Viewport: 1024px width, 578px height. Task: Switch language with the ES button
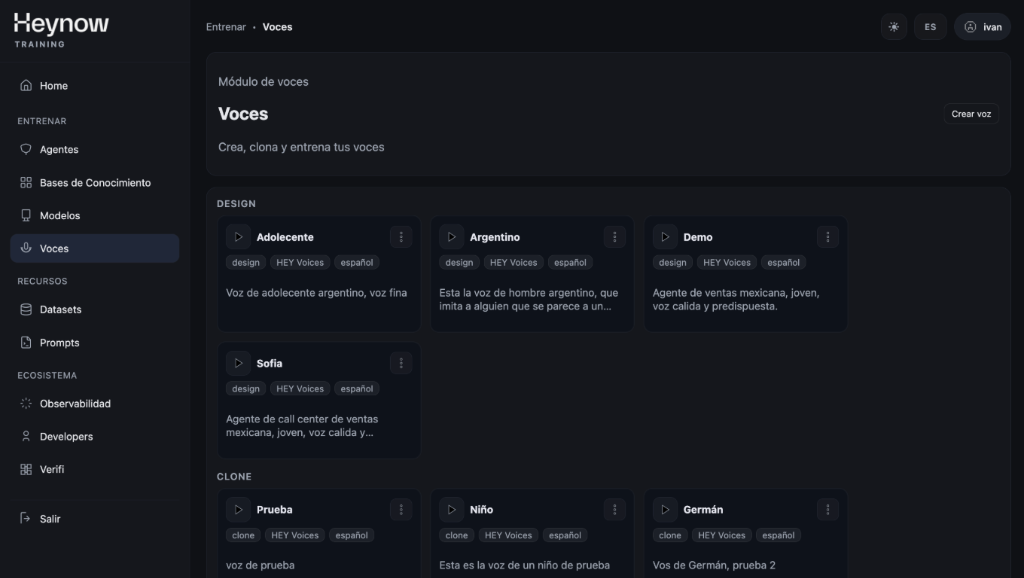coord(930,27)
